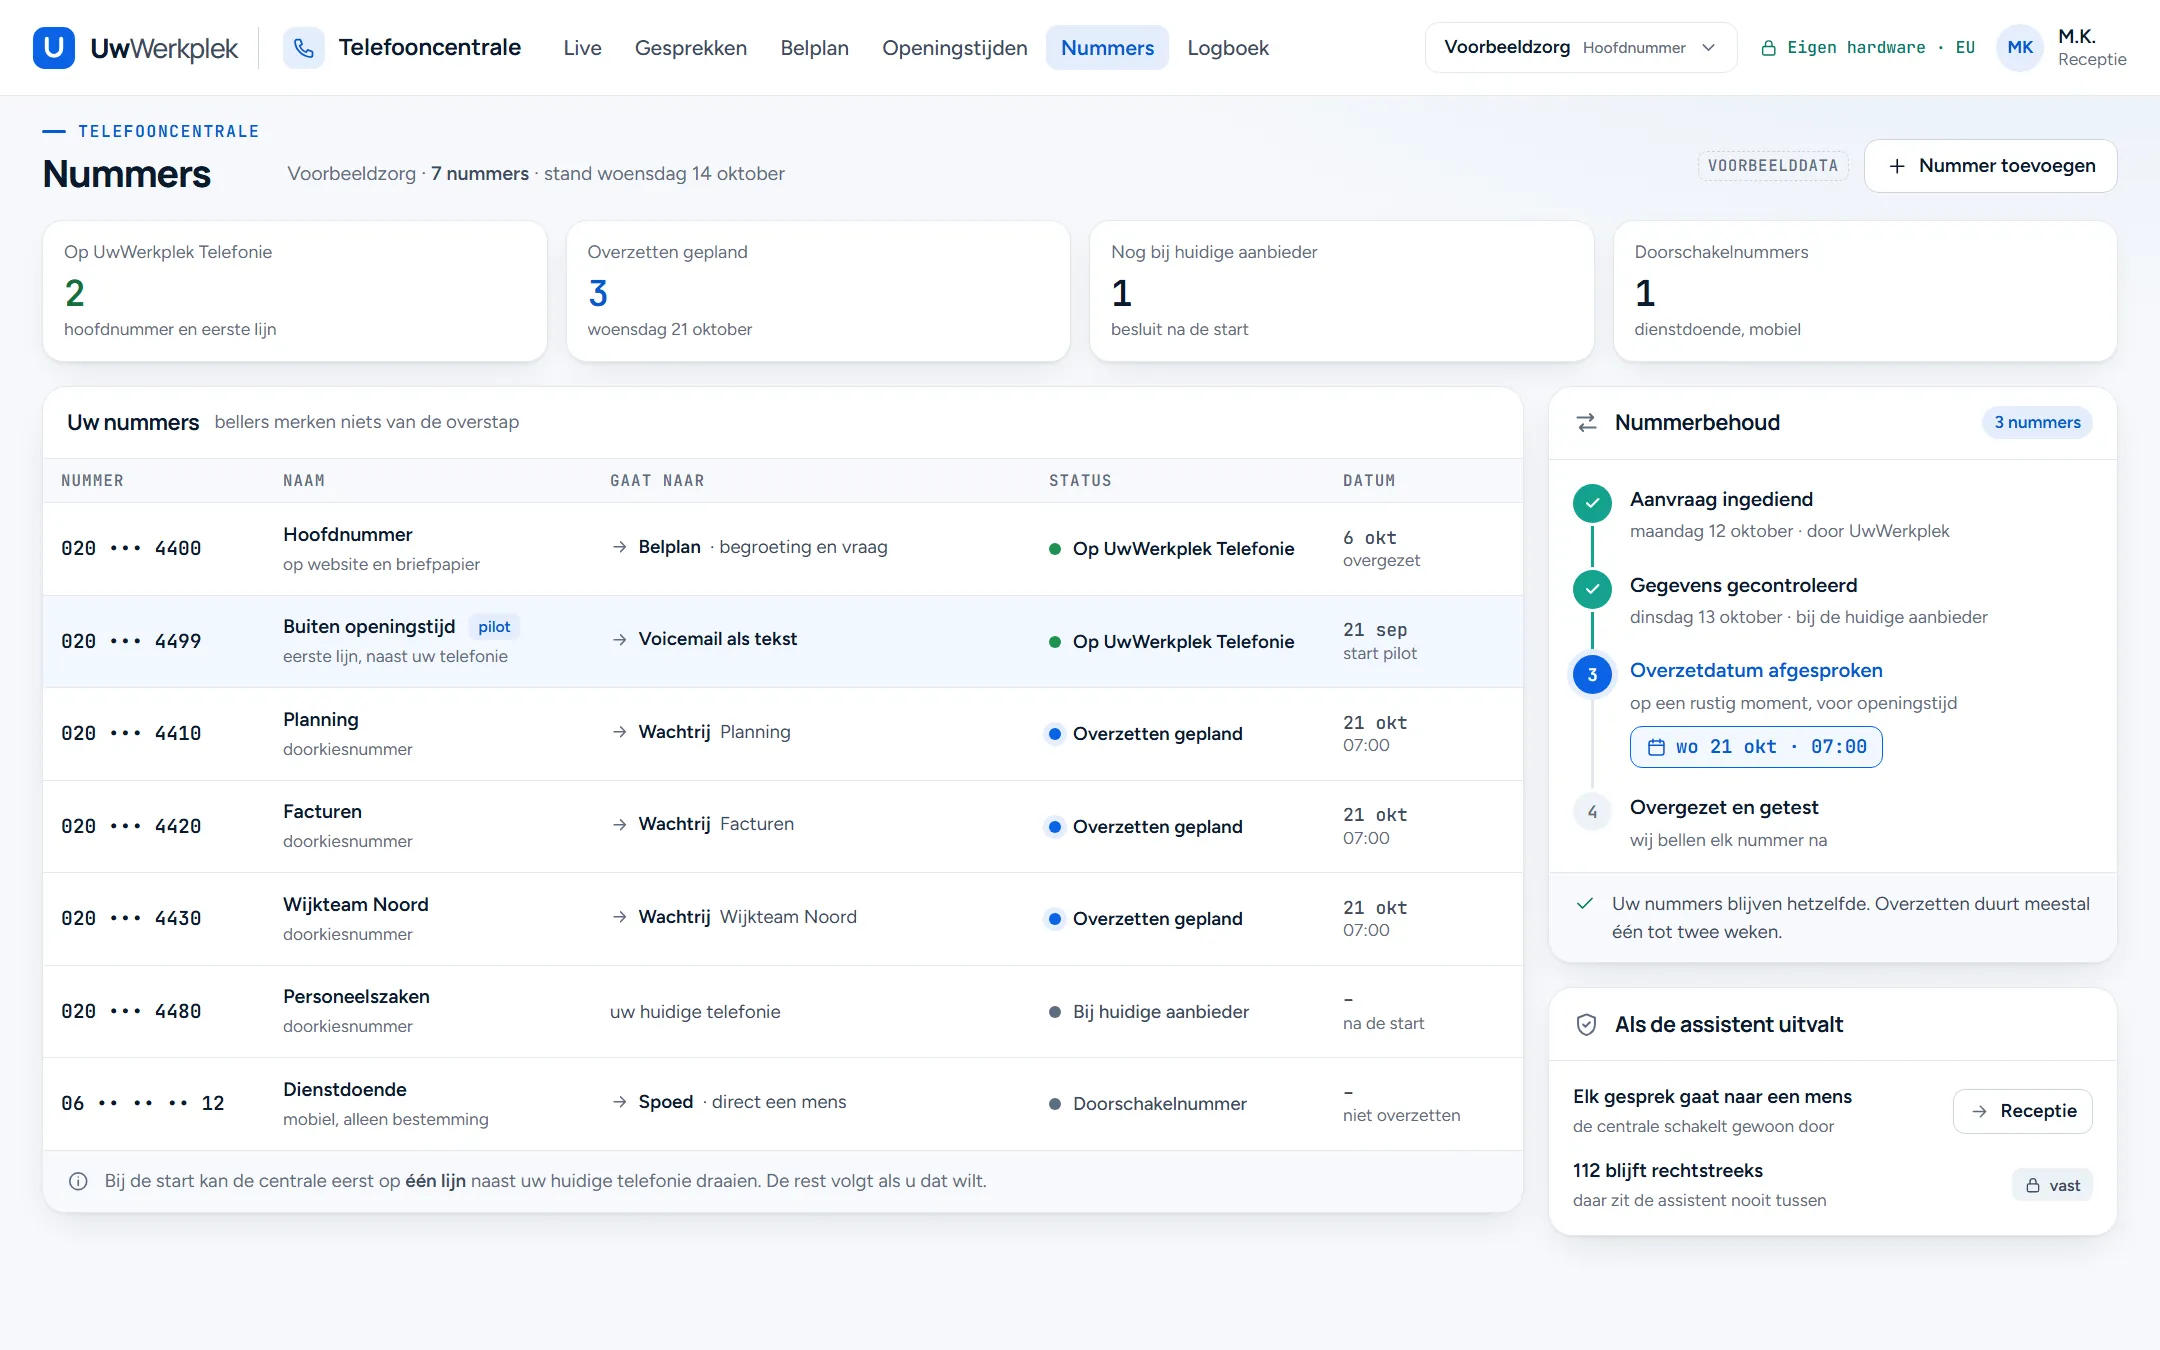Click Wijkteam Noord name cell
2160x1350 pixels.
(x=356, y=918)
